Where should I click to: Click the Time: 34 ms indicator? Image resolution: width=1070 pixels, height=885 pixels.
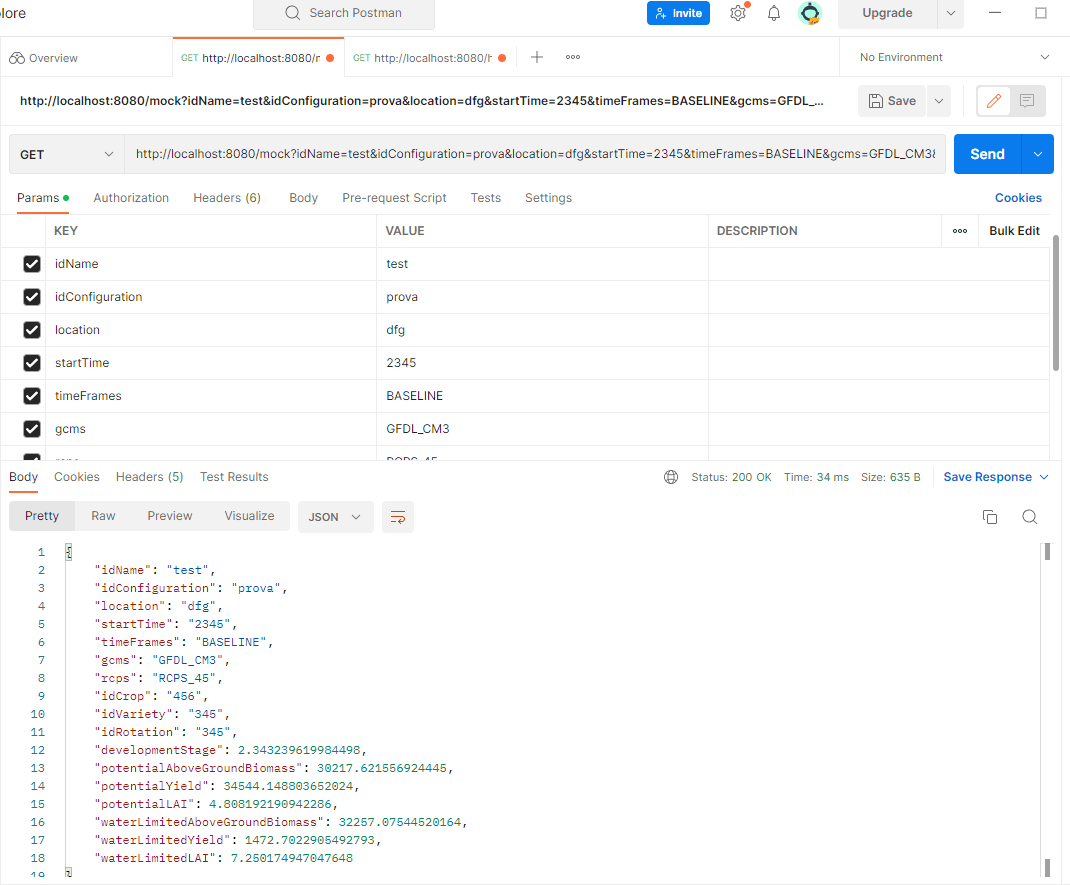816,477
